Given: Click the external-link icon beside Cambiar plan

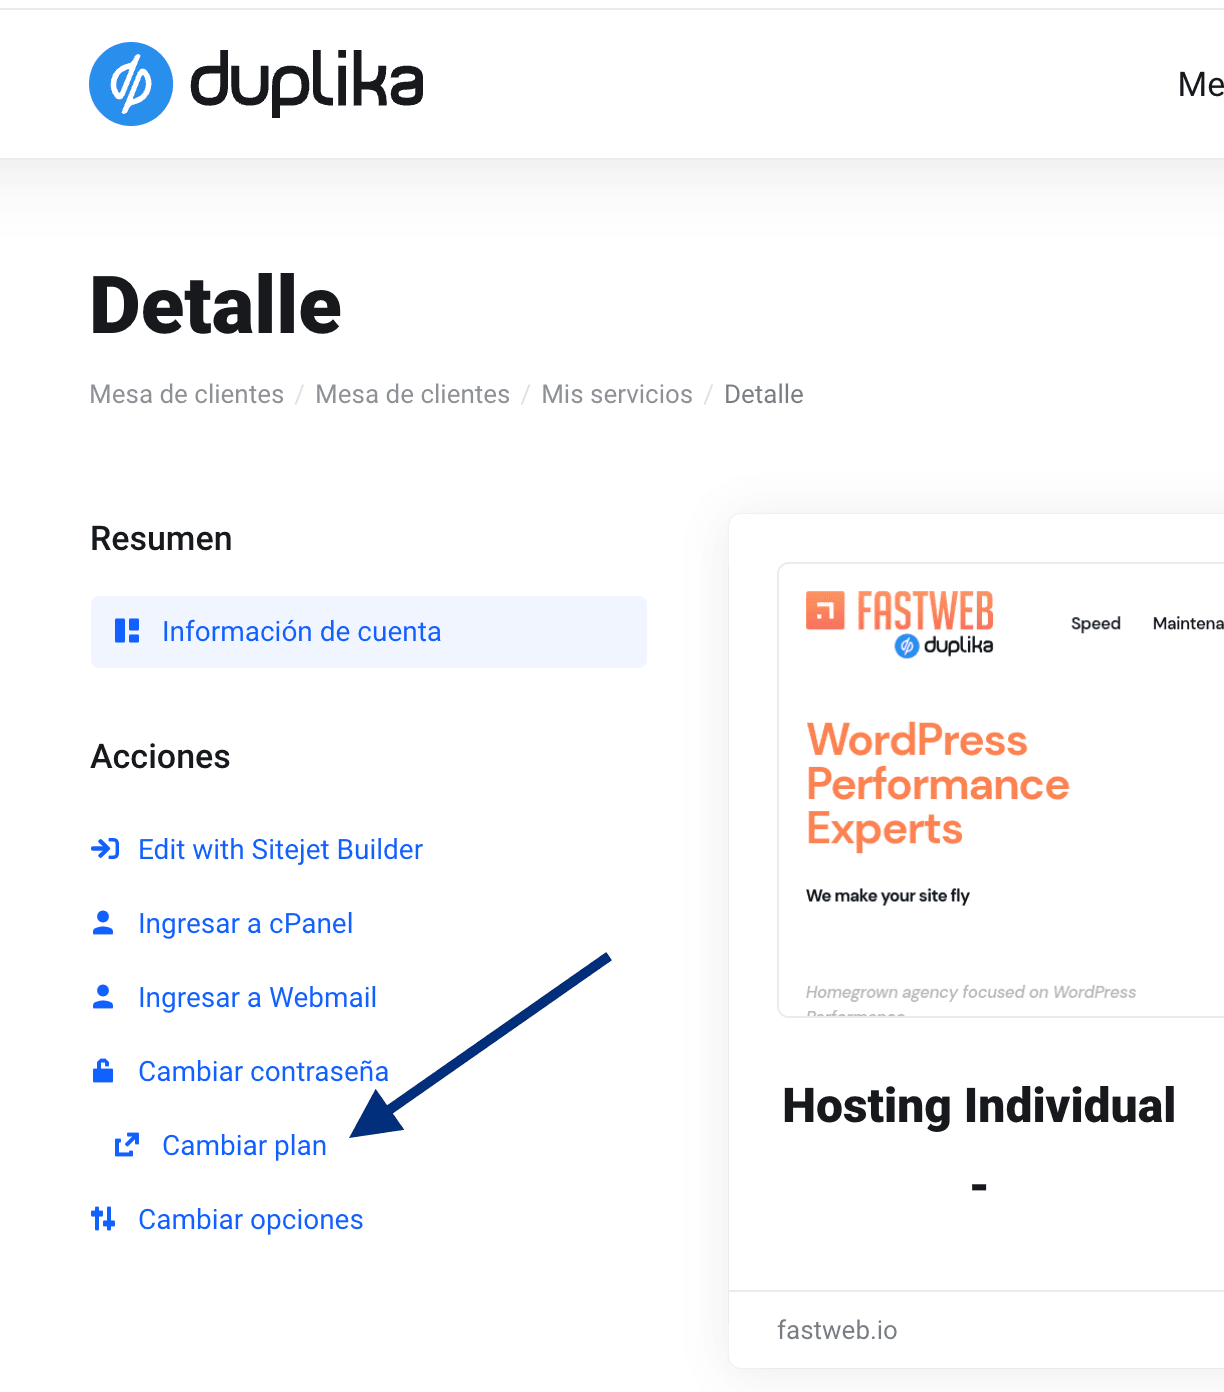Looking at the screenshot, I should pos(127,1145).
